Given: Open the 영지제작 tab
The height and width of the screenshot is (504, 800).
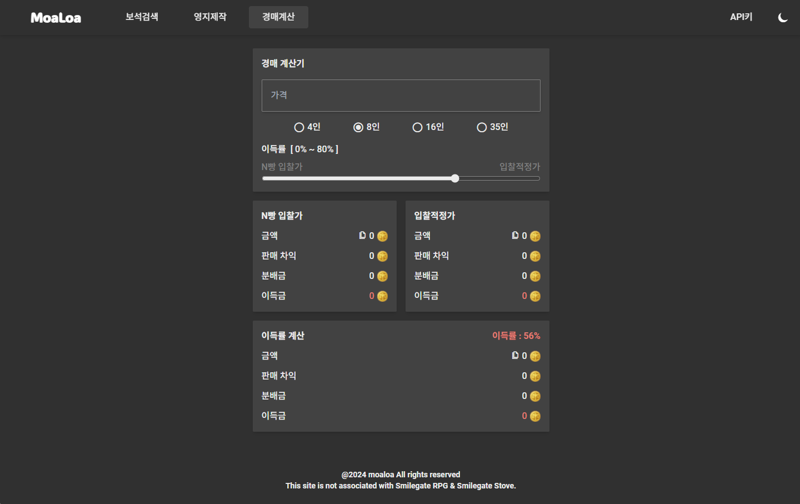Looking at the screenshot, I should coord(210,17).
